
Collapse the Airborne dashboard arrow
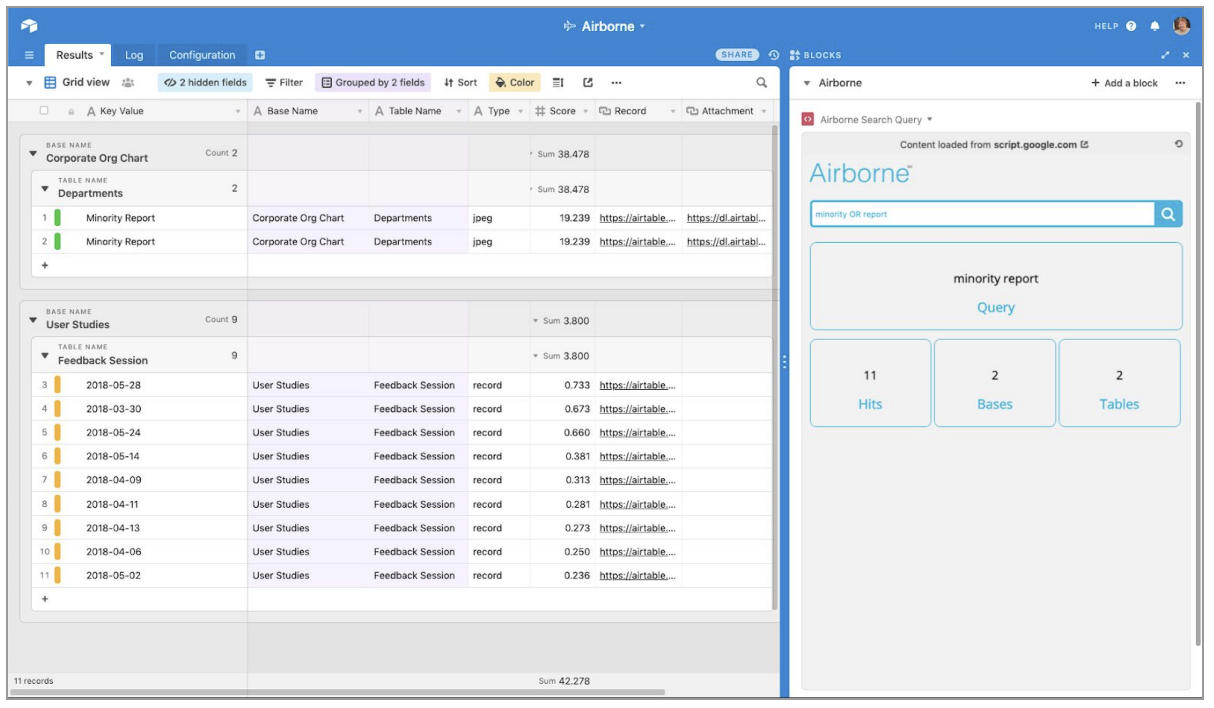[808, 83]
